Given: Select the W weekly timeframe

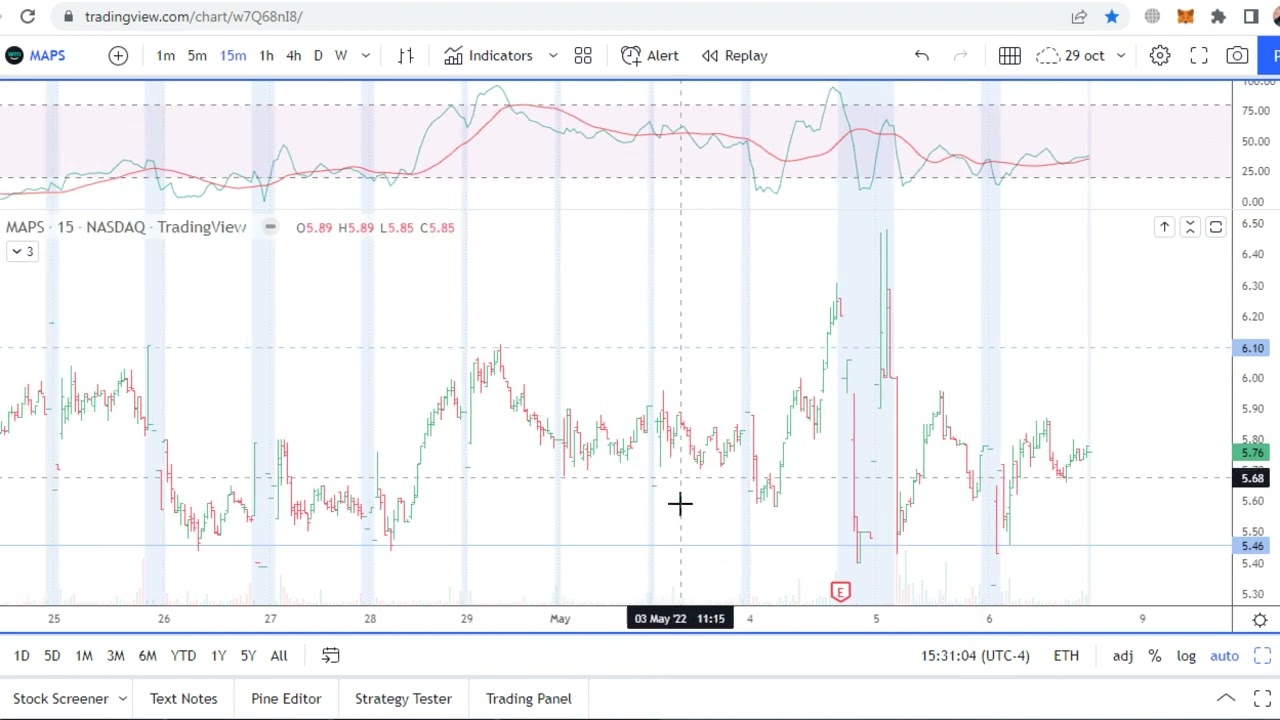Looking at the screenshot, I should pyautogui.click(x=341, y=55).
